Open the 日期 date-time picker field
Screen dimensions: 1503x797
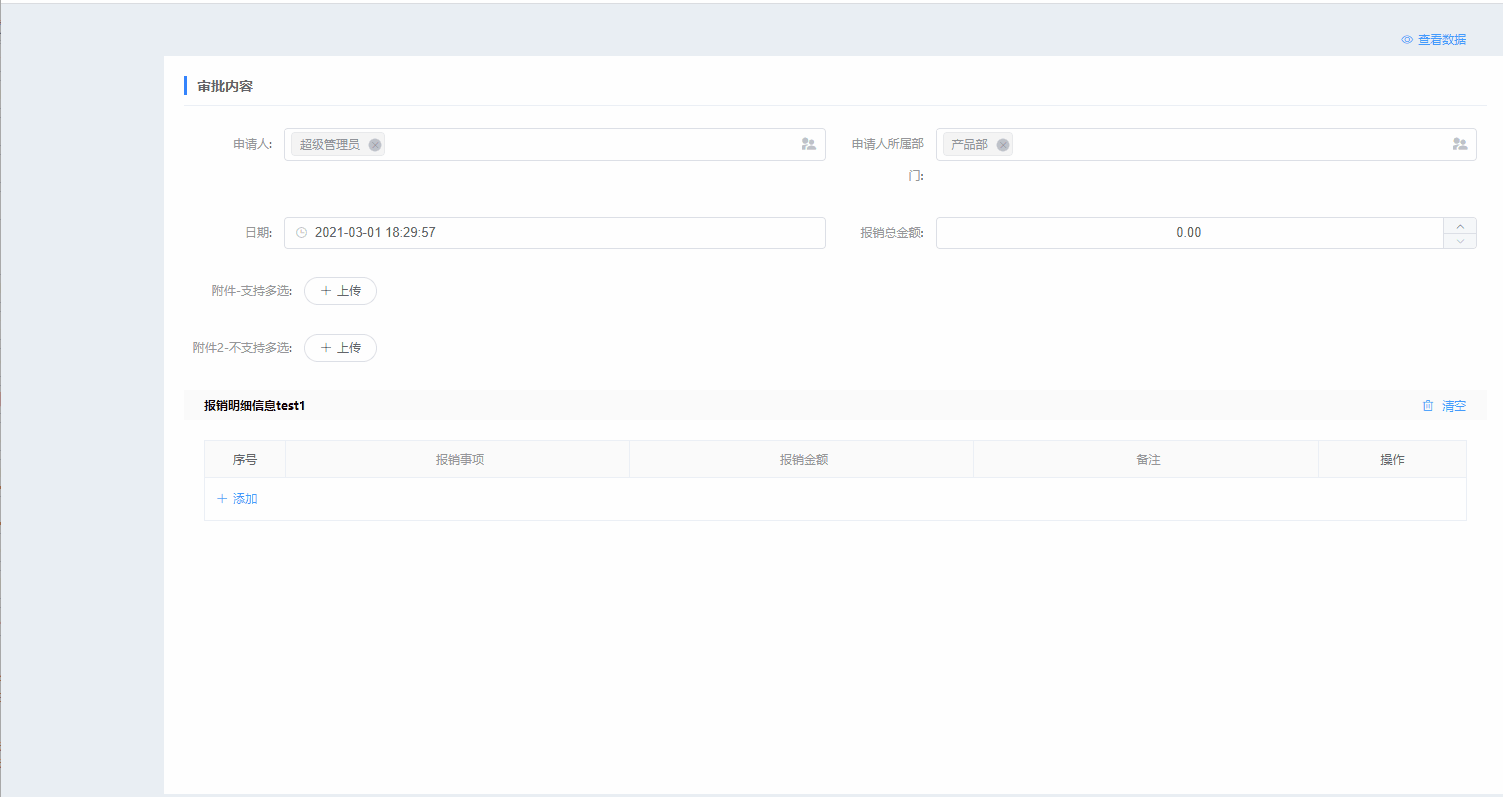click(x=560, y=233)
